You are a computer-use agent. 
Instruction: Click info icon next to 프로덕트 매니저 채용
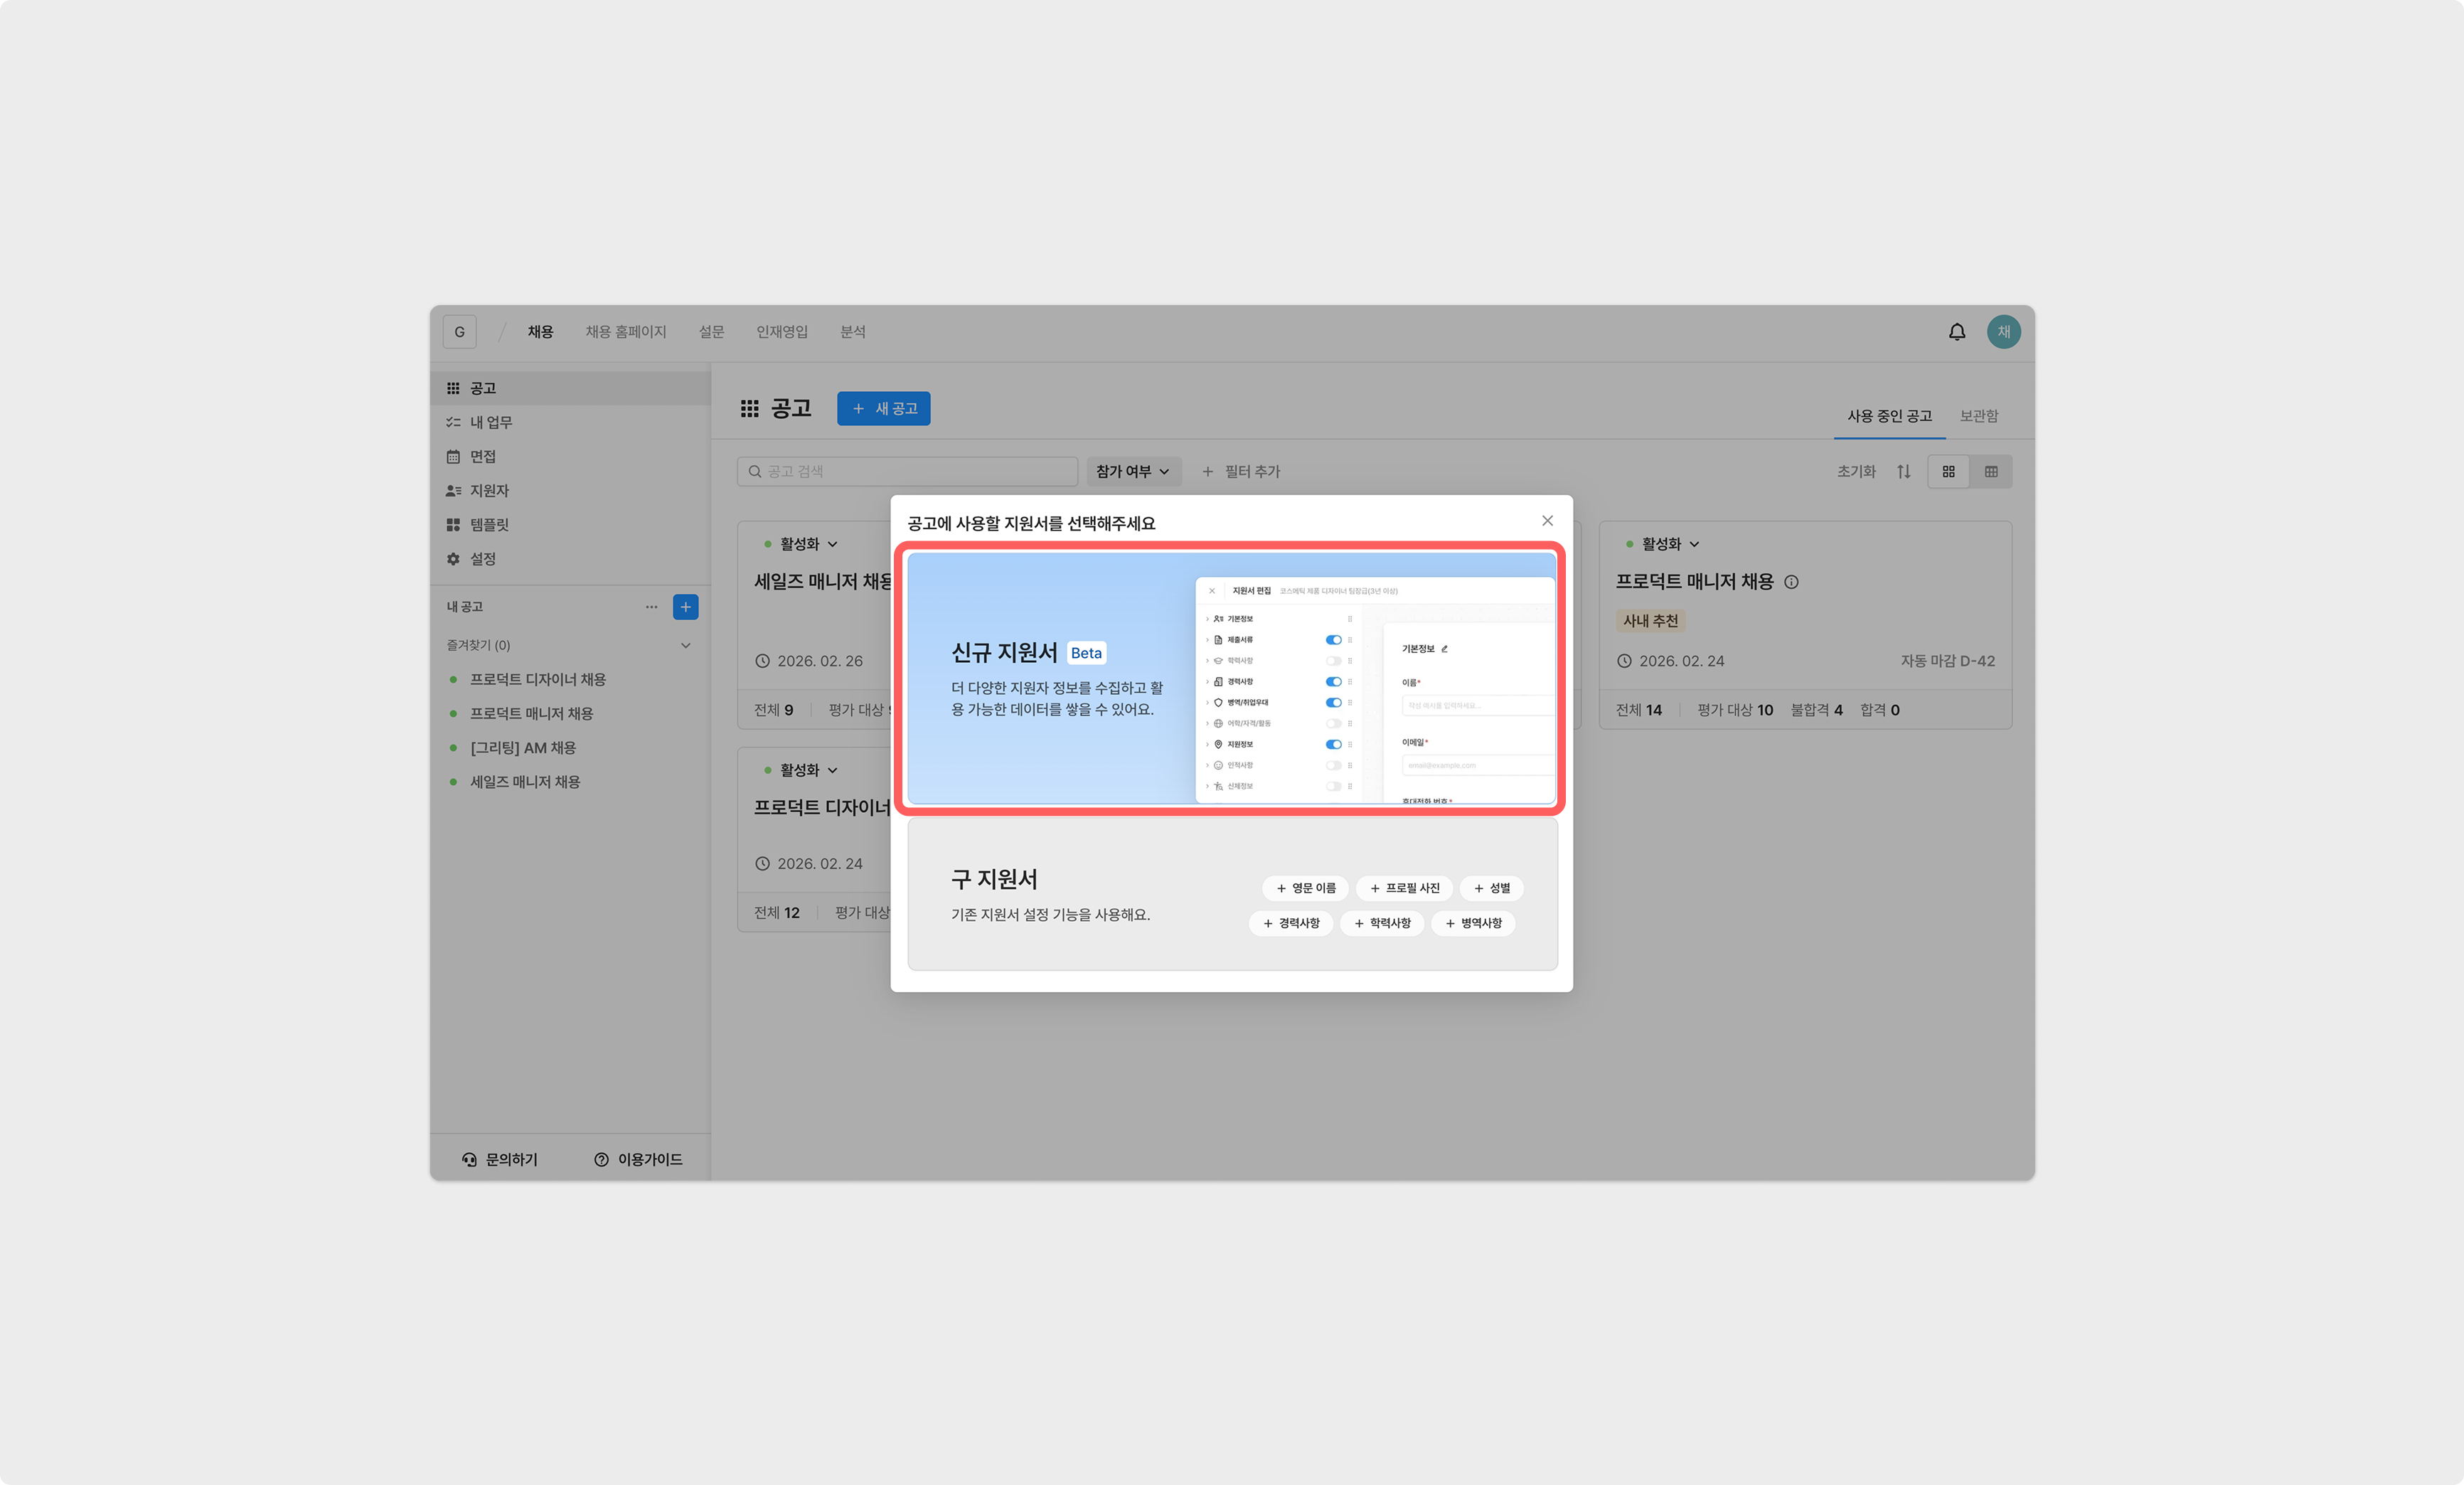click(1791, 582)
